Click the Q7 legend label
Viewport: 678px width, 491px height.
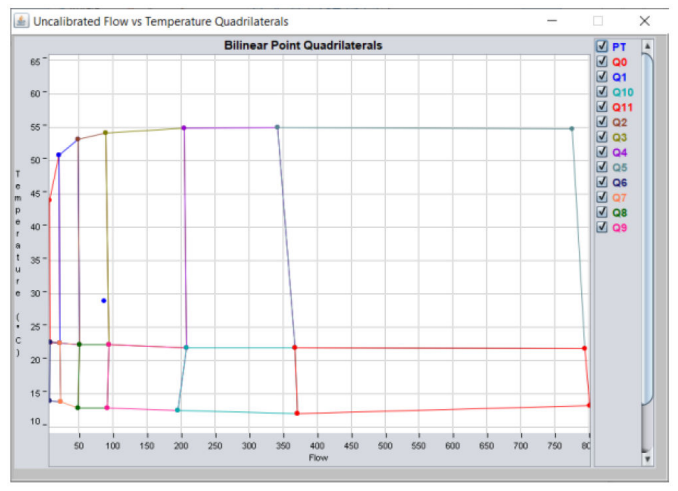pos(619,198)
